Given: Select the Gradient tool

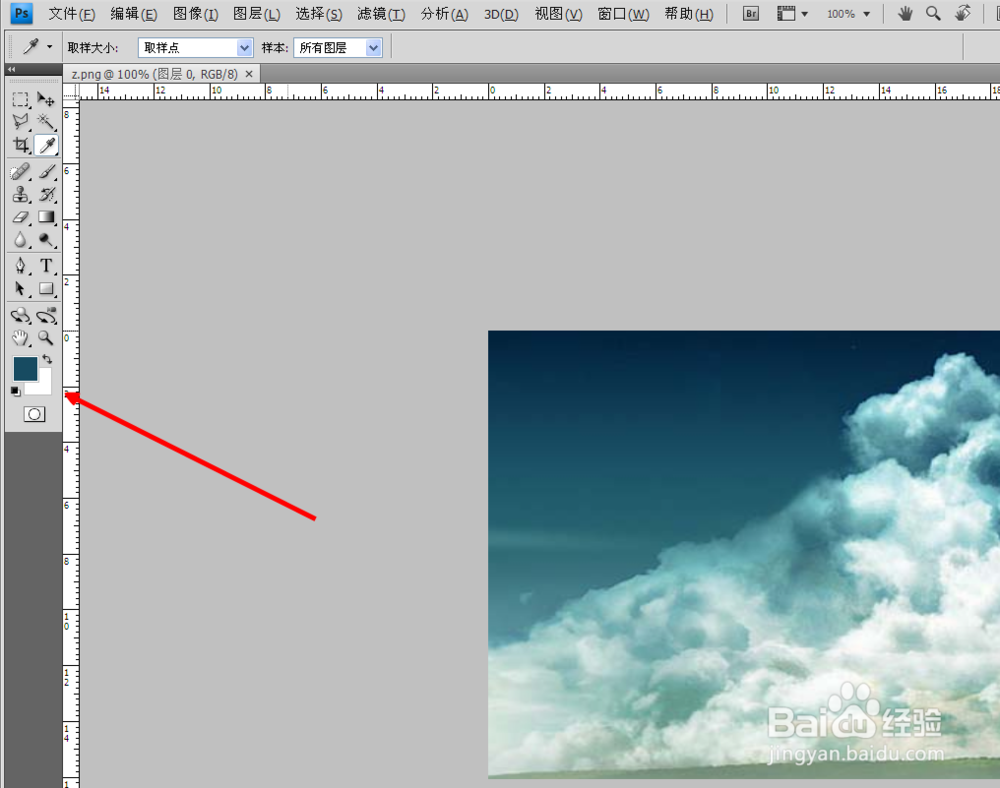Looking at the screenshot, I should click(46, 217).
